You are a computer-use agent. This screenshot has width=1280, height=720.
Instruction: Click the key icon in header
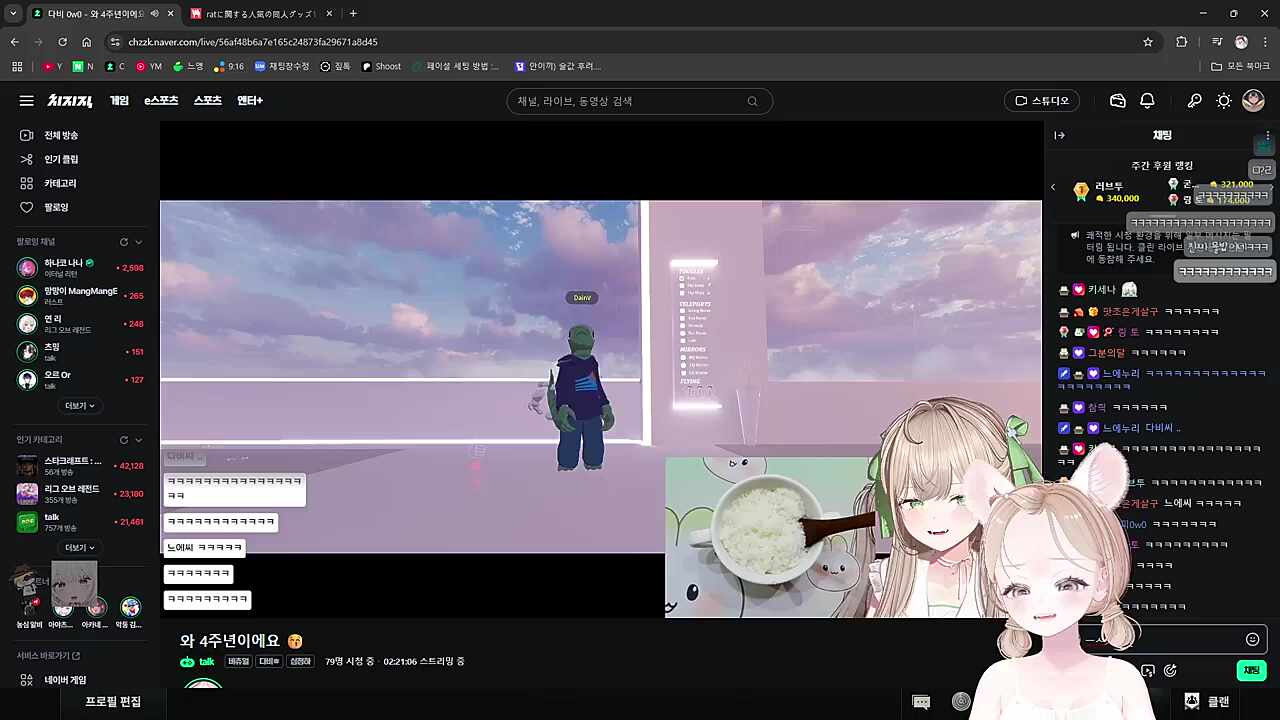pyautogui.click(x=1194, y=101)
